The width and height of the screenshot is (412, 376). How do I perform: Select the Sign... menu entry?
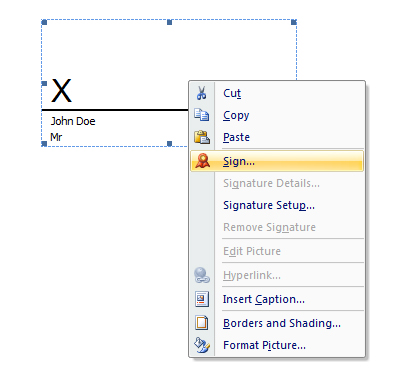(x=277, y=161)
